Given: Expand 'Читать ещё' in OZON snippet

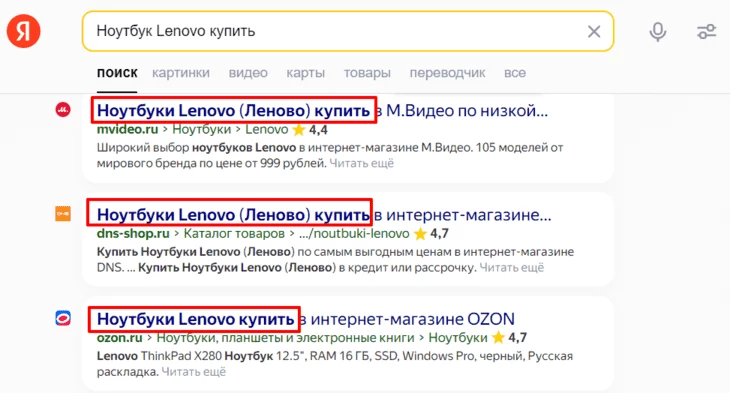Looking at the screenshot, I should point(194,372).
